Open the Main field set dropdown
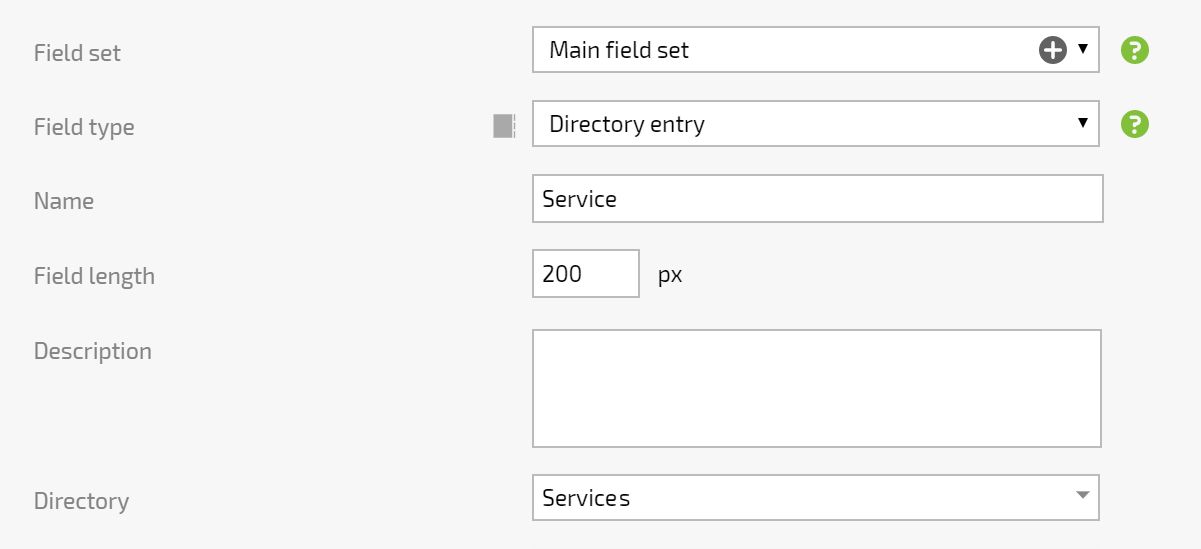 point(816,50)
